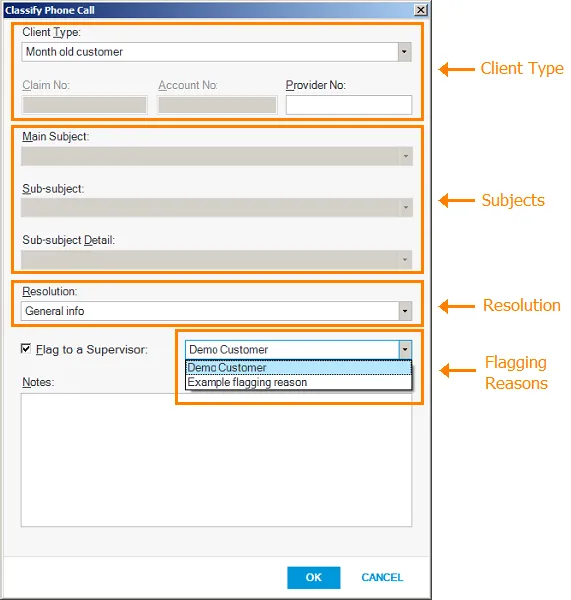
Task: Close the Classify Phone Call dialog
Action: 421,10
